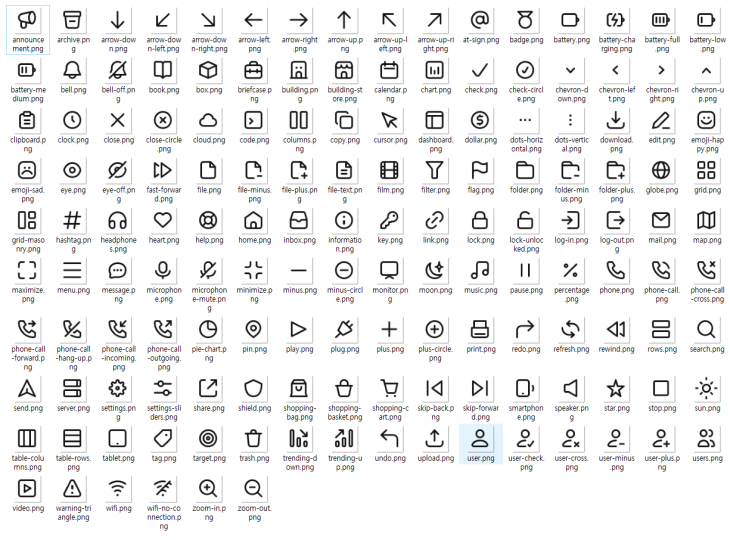This screenshot has width=730, height=540.
Task: Click the bell-off.png icon
Action: coord(117,70)
